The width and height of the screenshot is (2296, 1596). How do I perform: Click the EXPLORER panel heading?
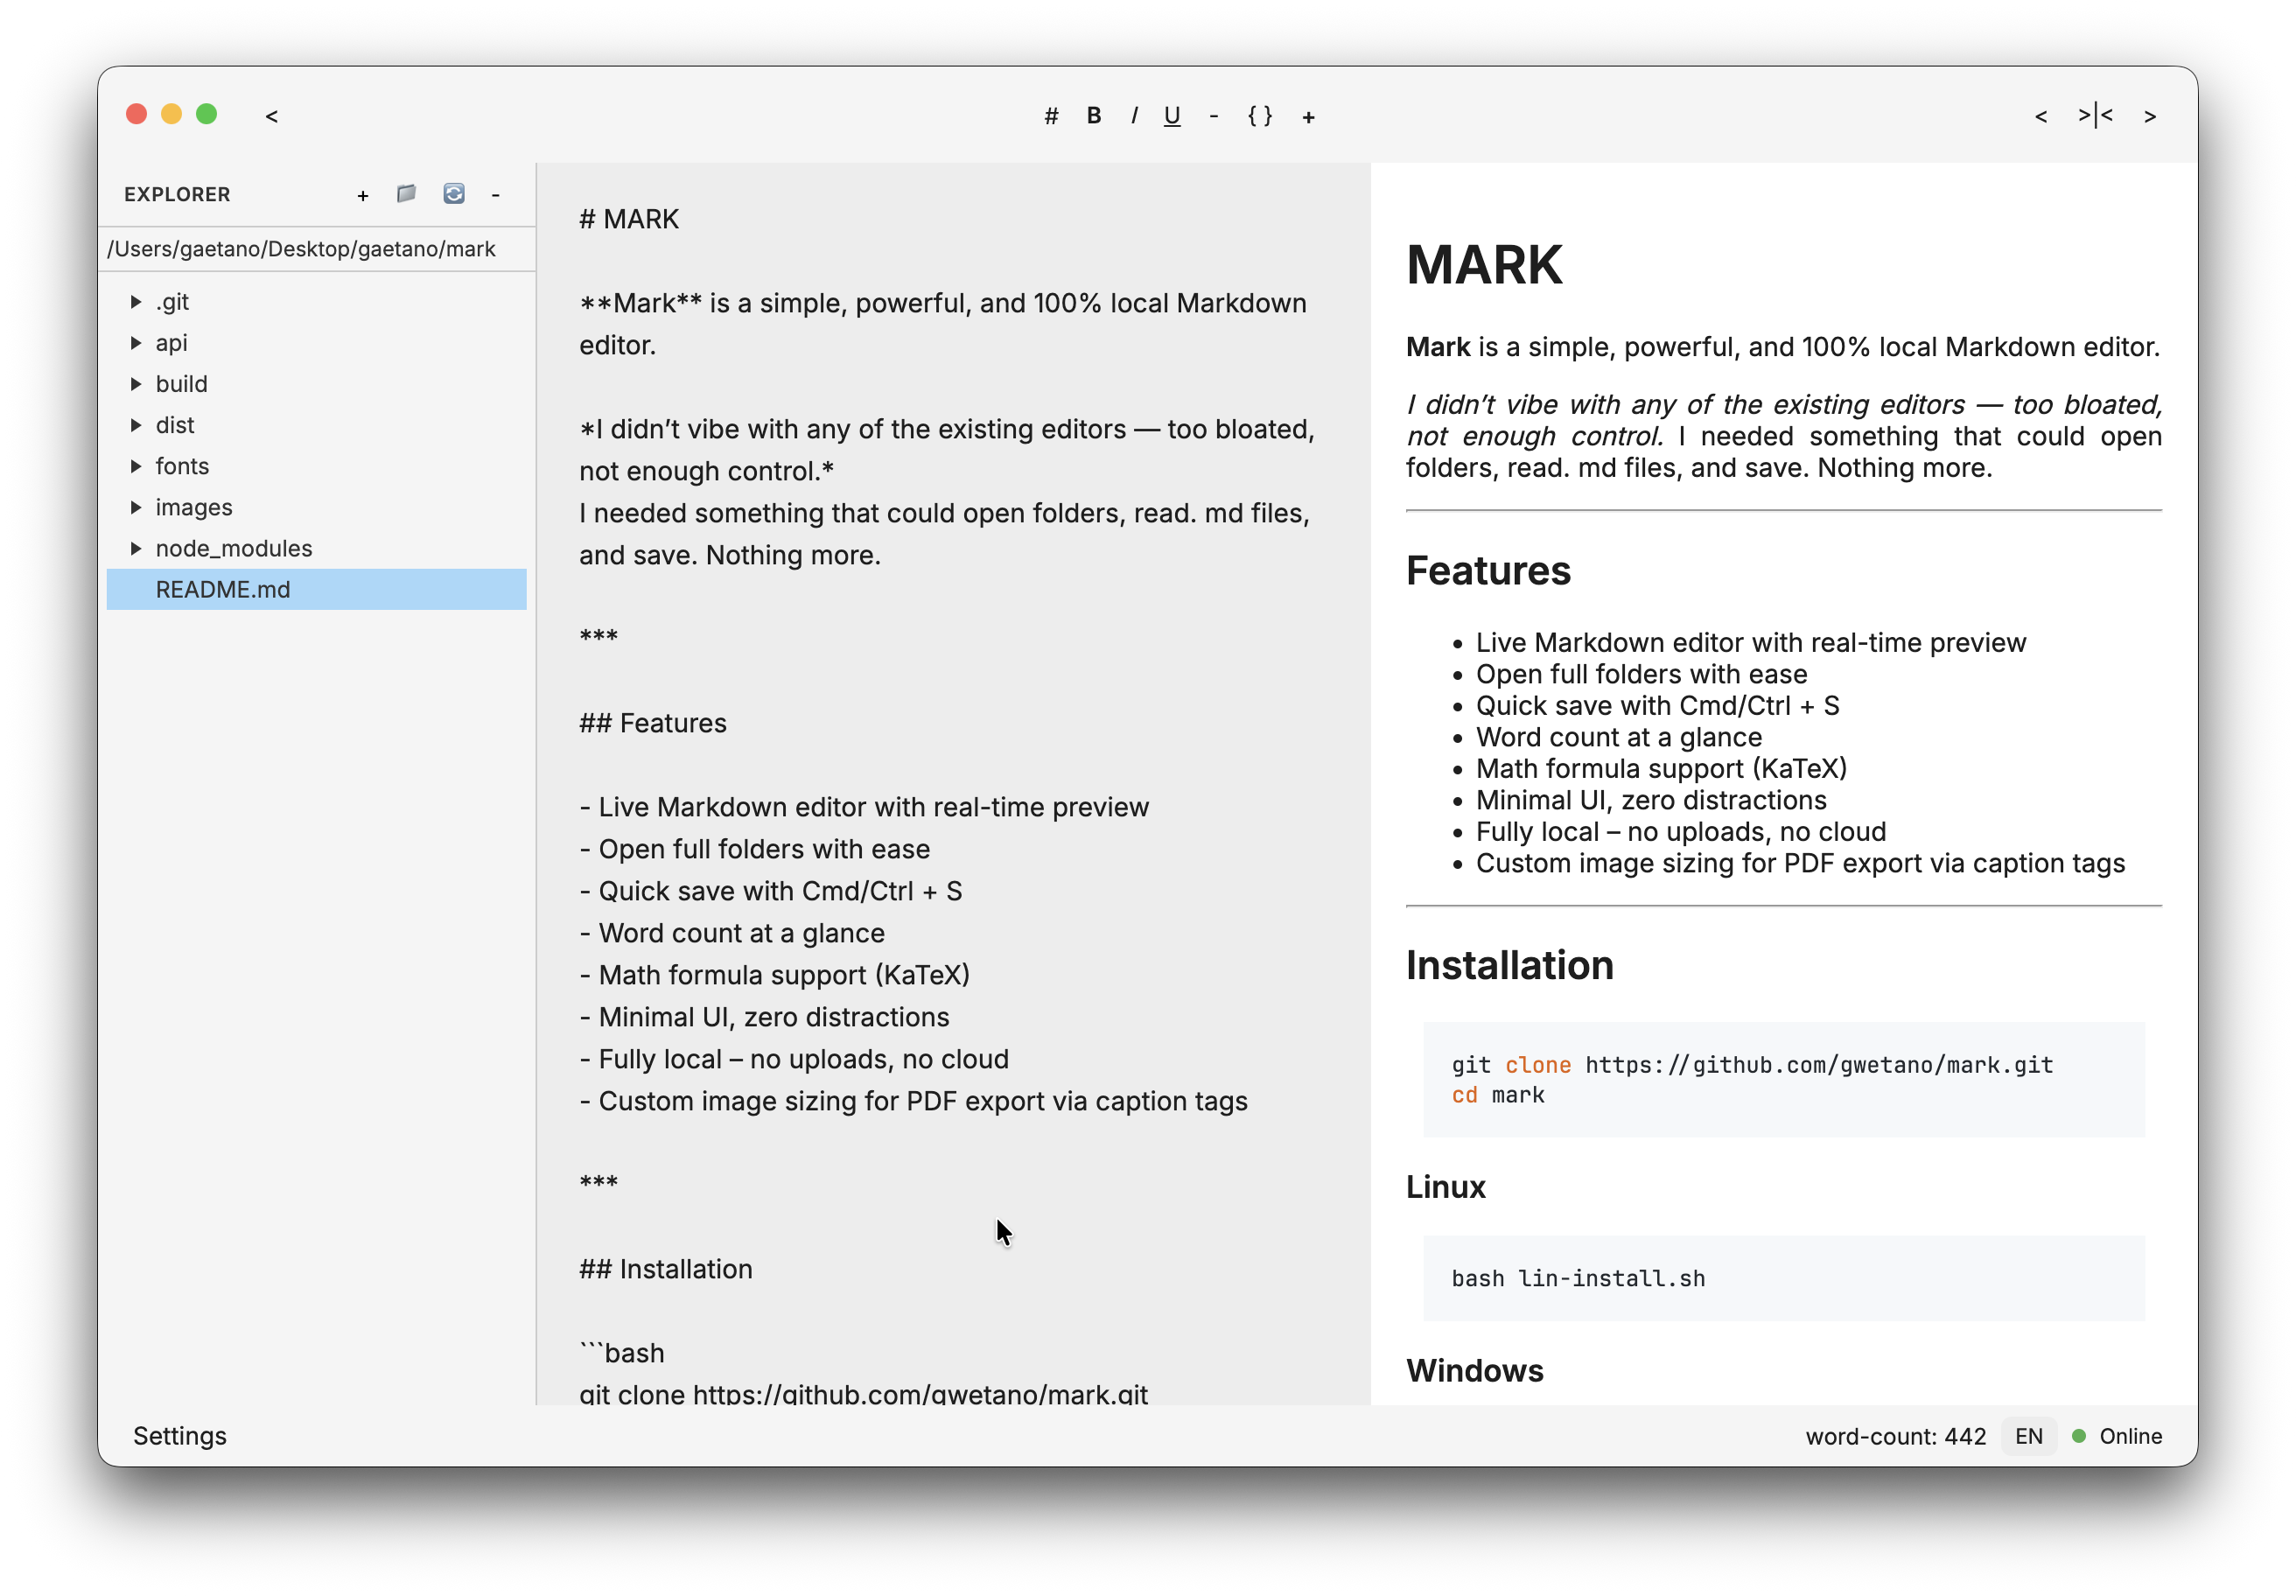pos(177,194)
